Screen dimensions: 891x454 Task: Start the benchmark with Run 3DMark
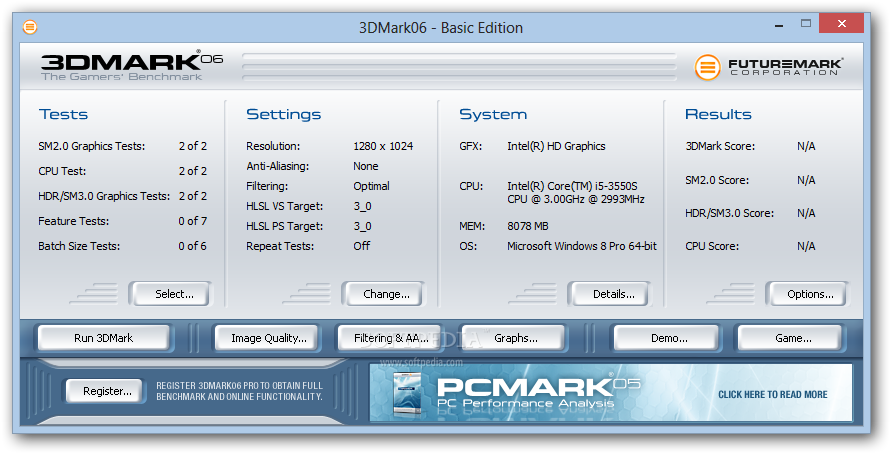point(103,338)
